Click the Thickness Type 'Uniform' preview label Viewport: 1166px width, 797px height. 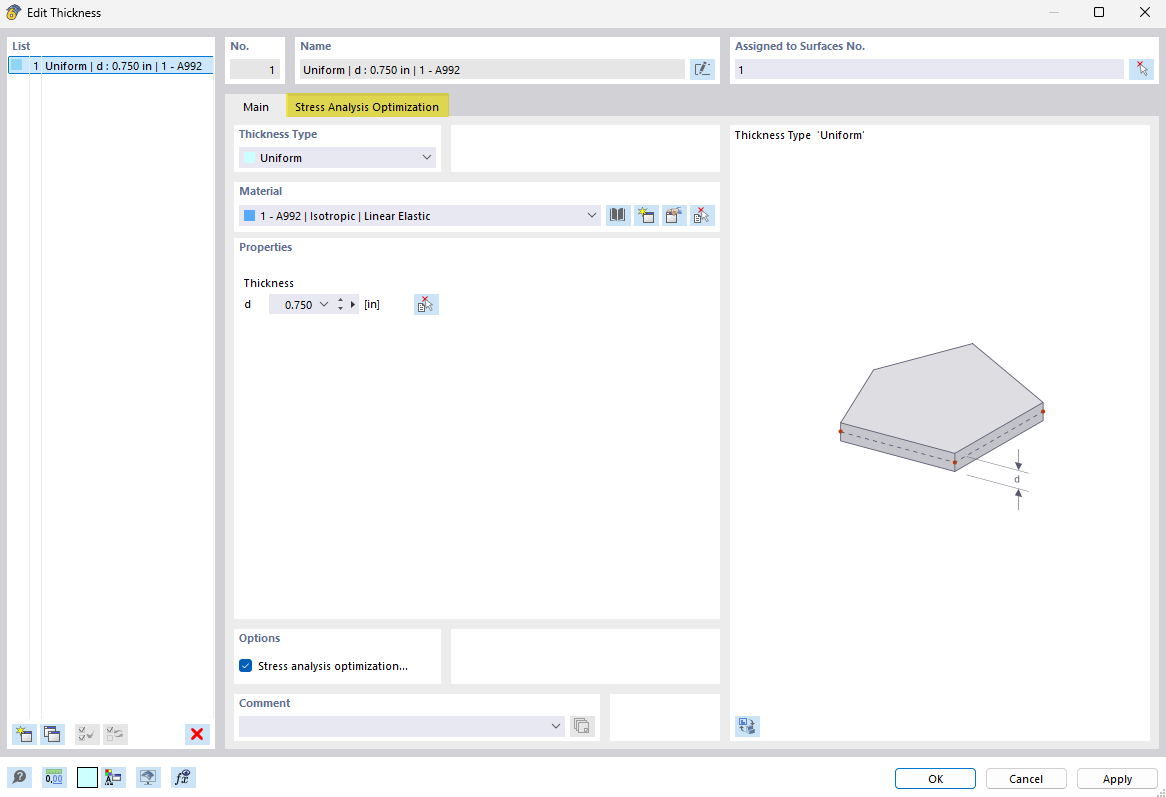point(799,135)
